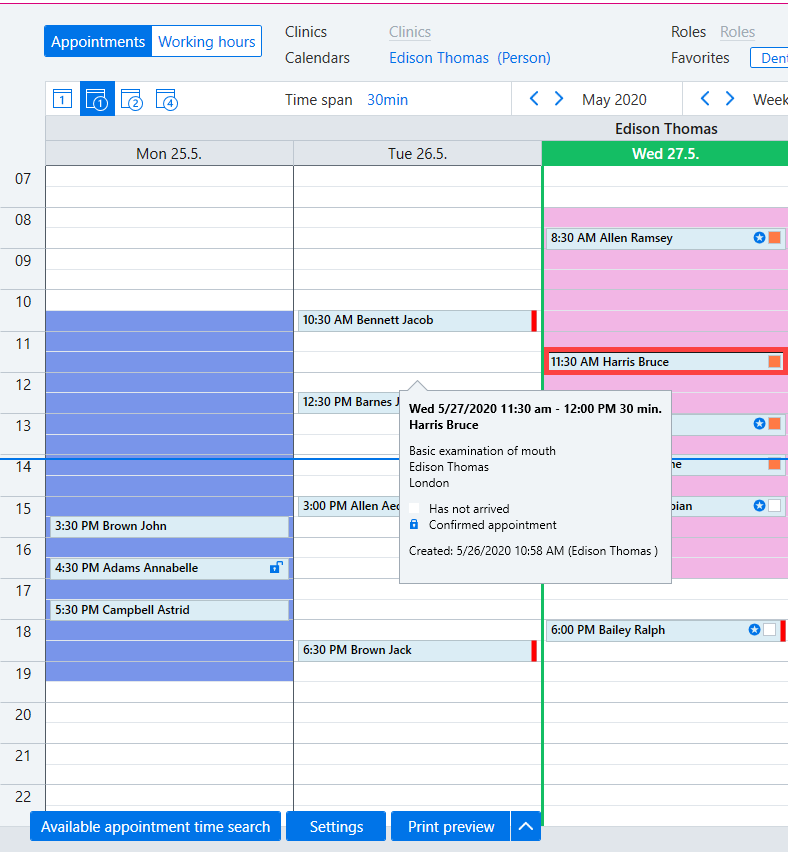
Task: Select the one-week calendar view icon
Action: (97, 99)
